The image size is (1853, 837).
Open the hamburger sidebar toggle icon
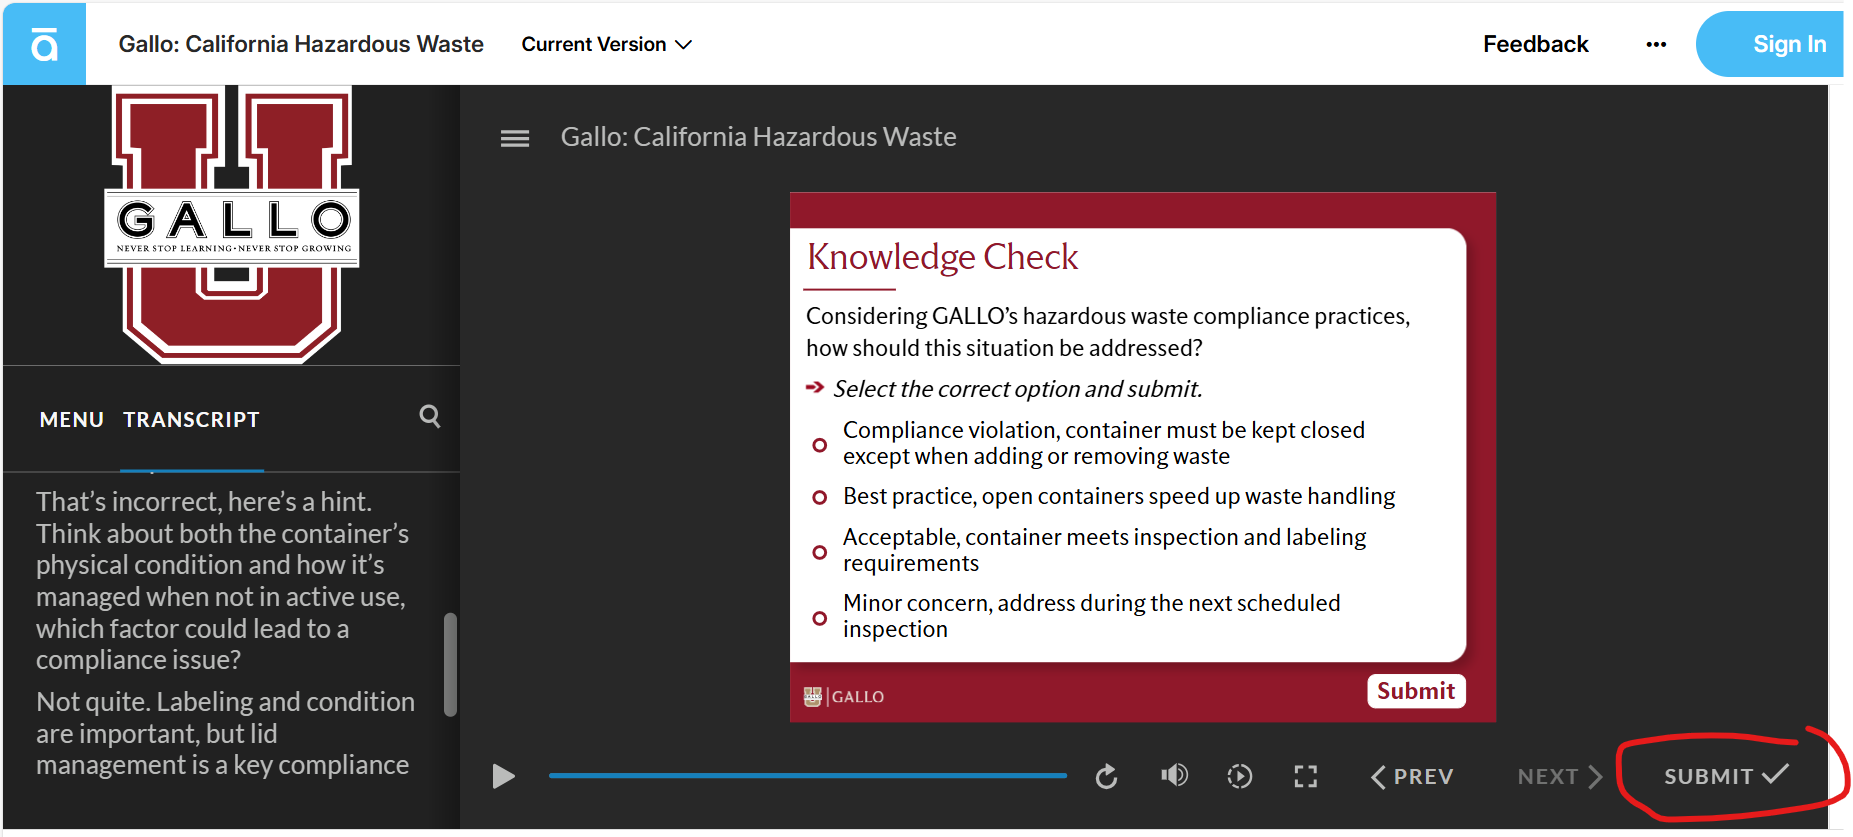515,138
